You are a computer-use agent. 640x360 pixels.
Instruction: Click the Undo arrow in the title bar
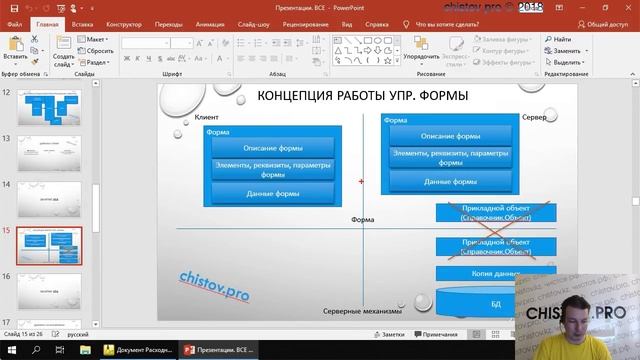(29, 8)
